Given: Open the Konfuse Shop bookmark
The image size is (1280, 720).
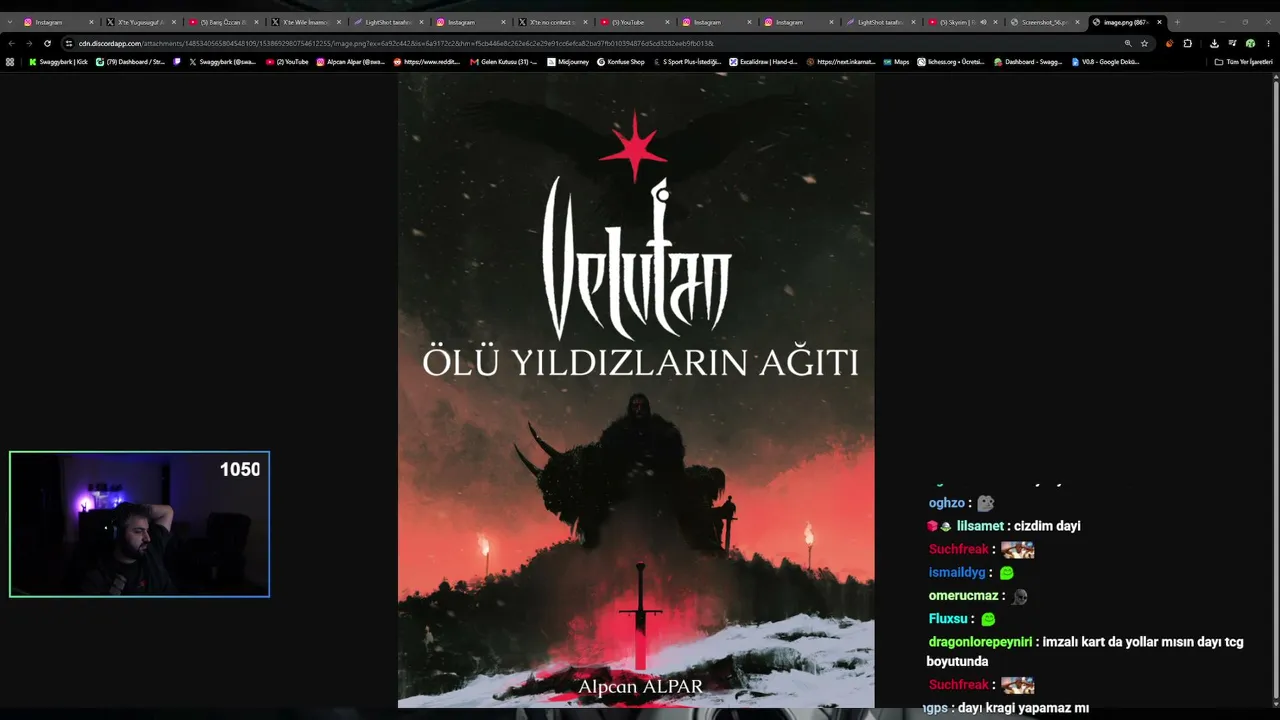Looking at the screenshot, I should pyautogui.click(x=621, y=62).
